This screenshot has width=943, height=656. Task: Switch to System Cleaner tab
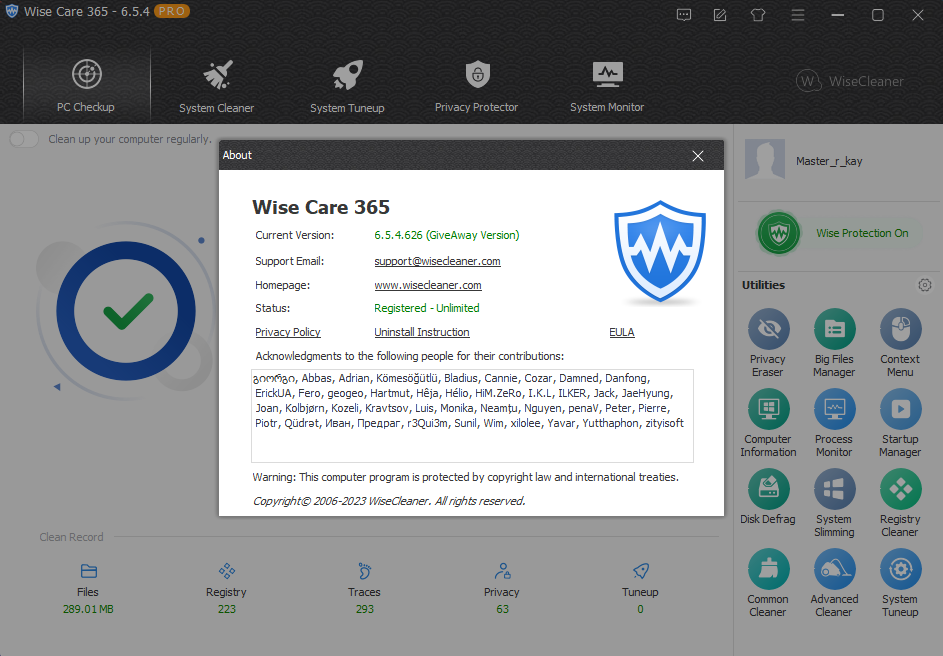pyautogui.click(x=217, y=86)
